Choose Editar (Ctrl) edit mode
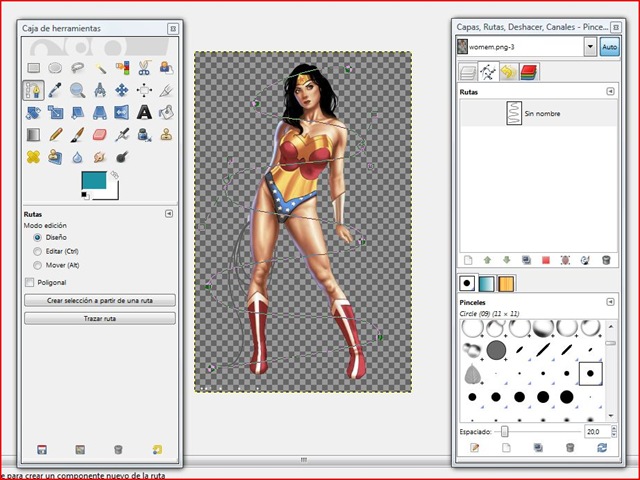This screenshot has height=480, width=640. pos(38,252)
